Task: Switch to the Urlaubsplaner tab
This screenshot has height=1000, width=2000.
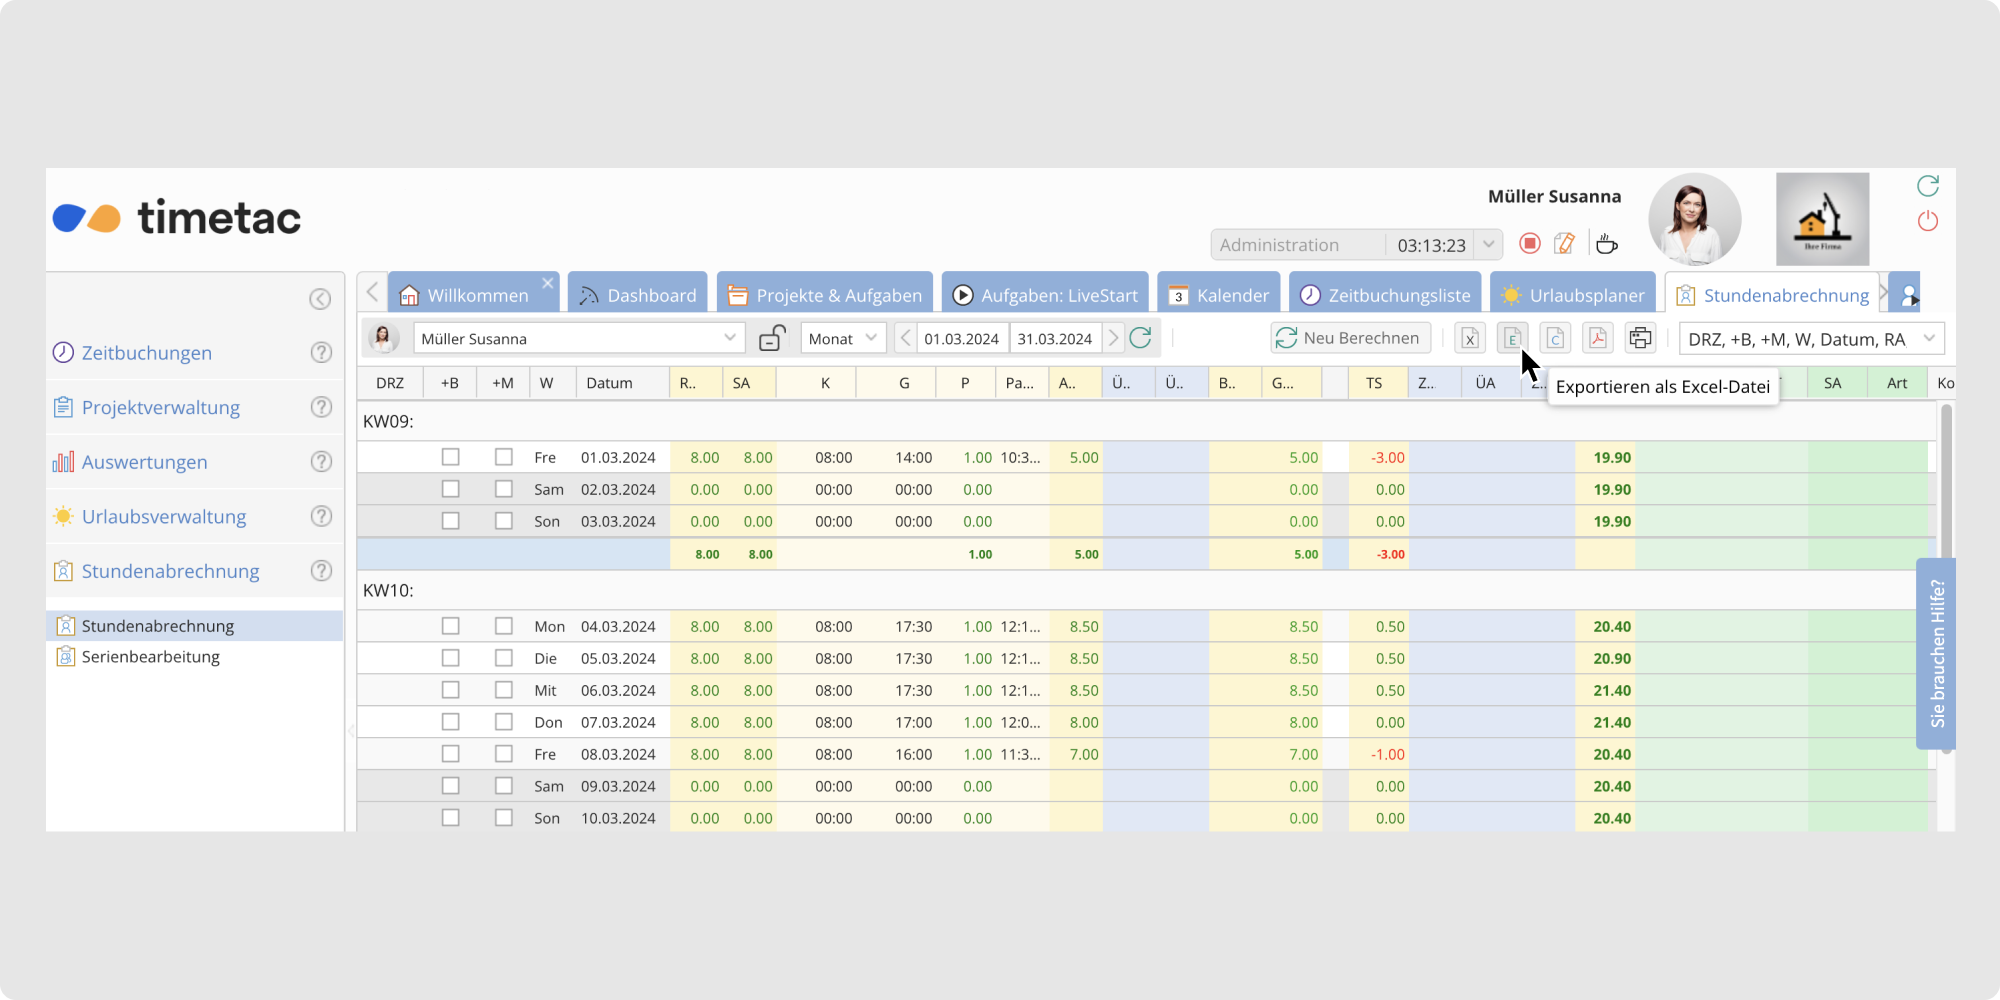Action: [1573, 295]
